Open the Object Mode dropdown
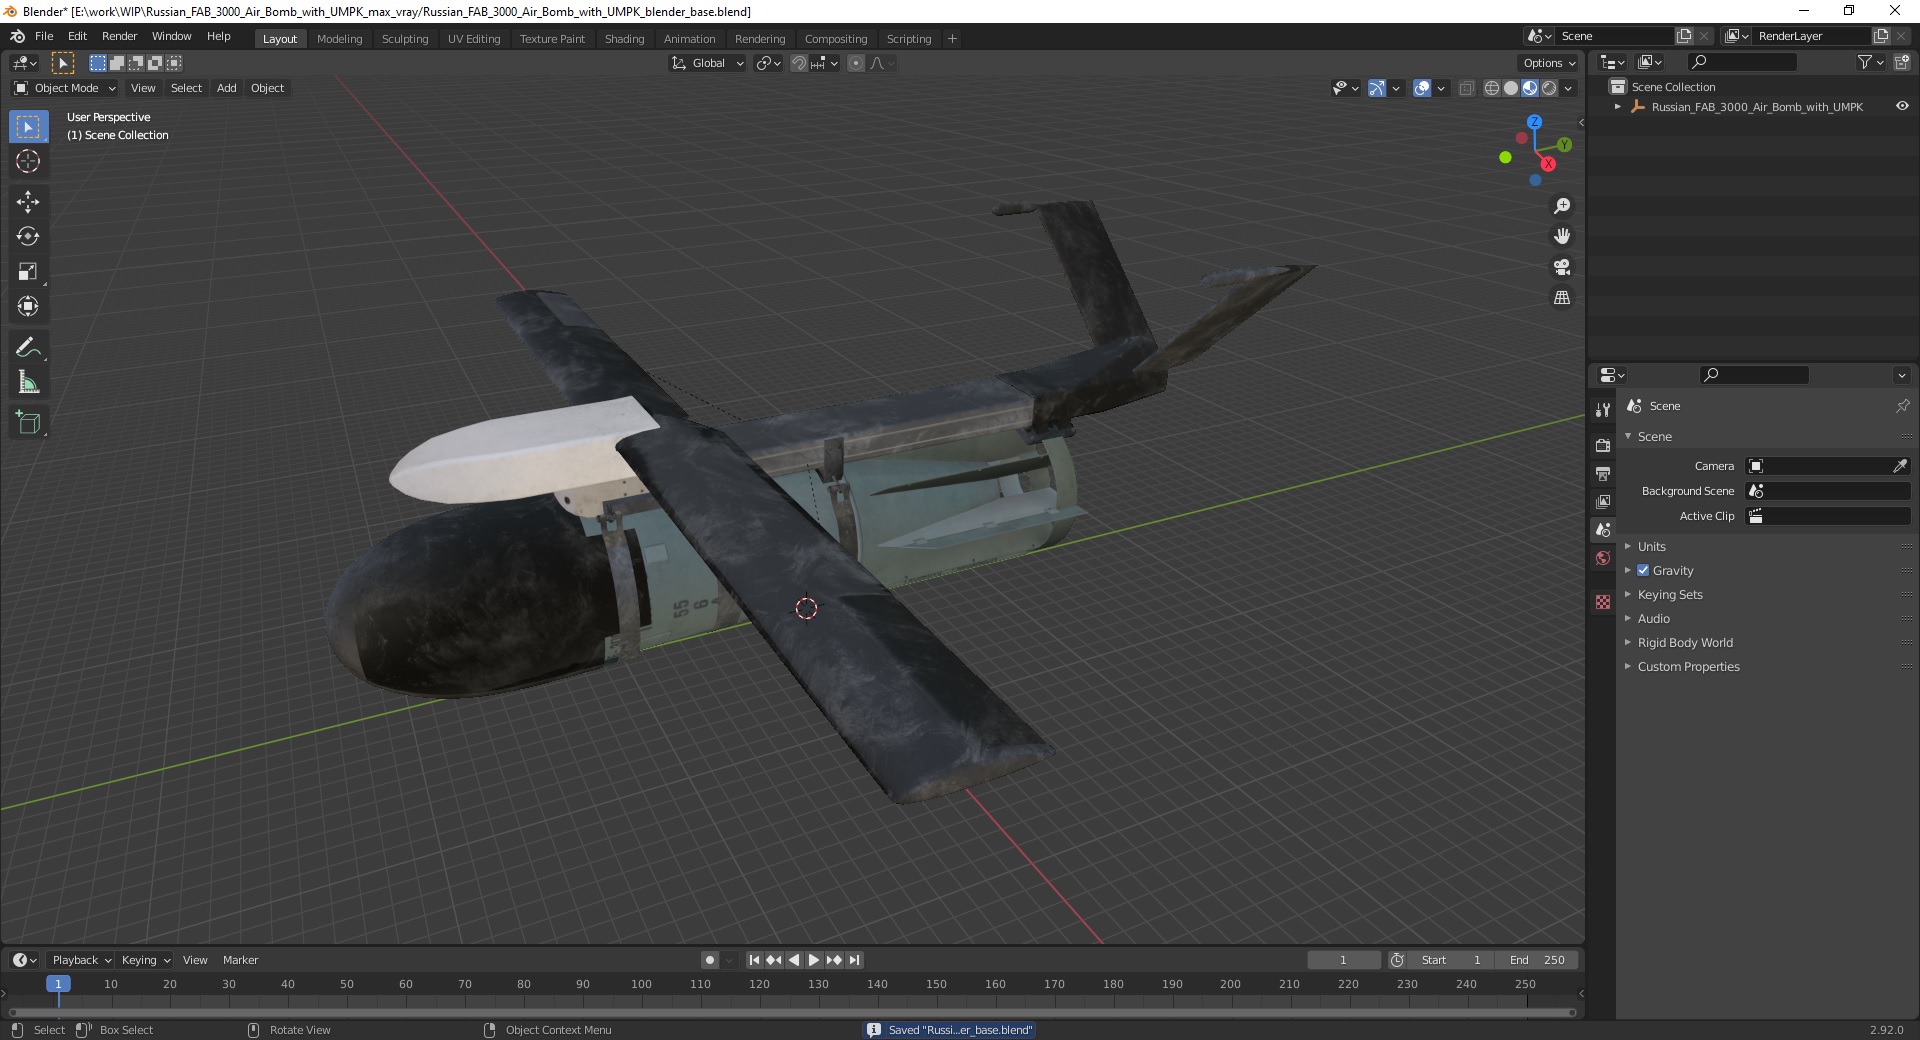The width and height of the screenshot is (1920, 1040). pos(65,88)
